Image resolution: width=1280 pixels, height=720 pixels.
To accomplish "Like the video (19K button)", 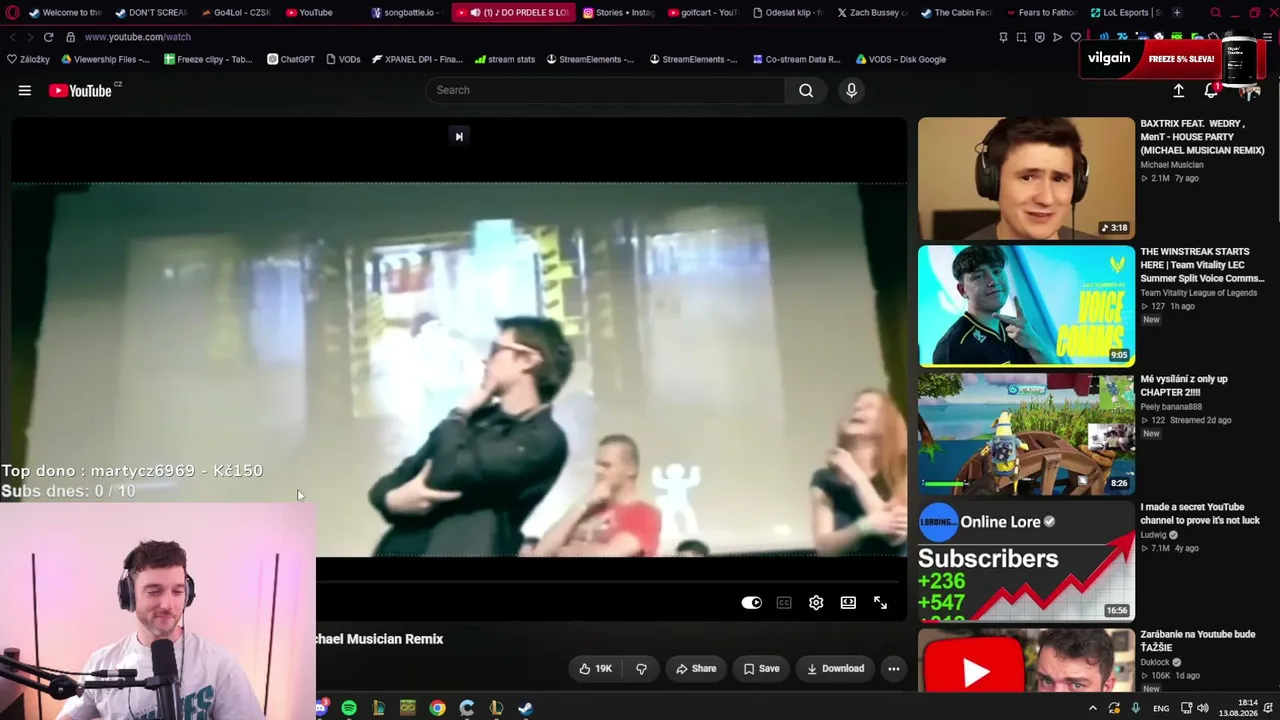I will pyautogui.click(x=595, y=669).
